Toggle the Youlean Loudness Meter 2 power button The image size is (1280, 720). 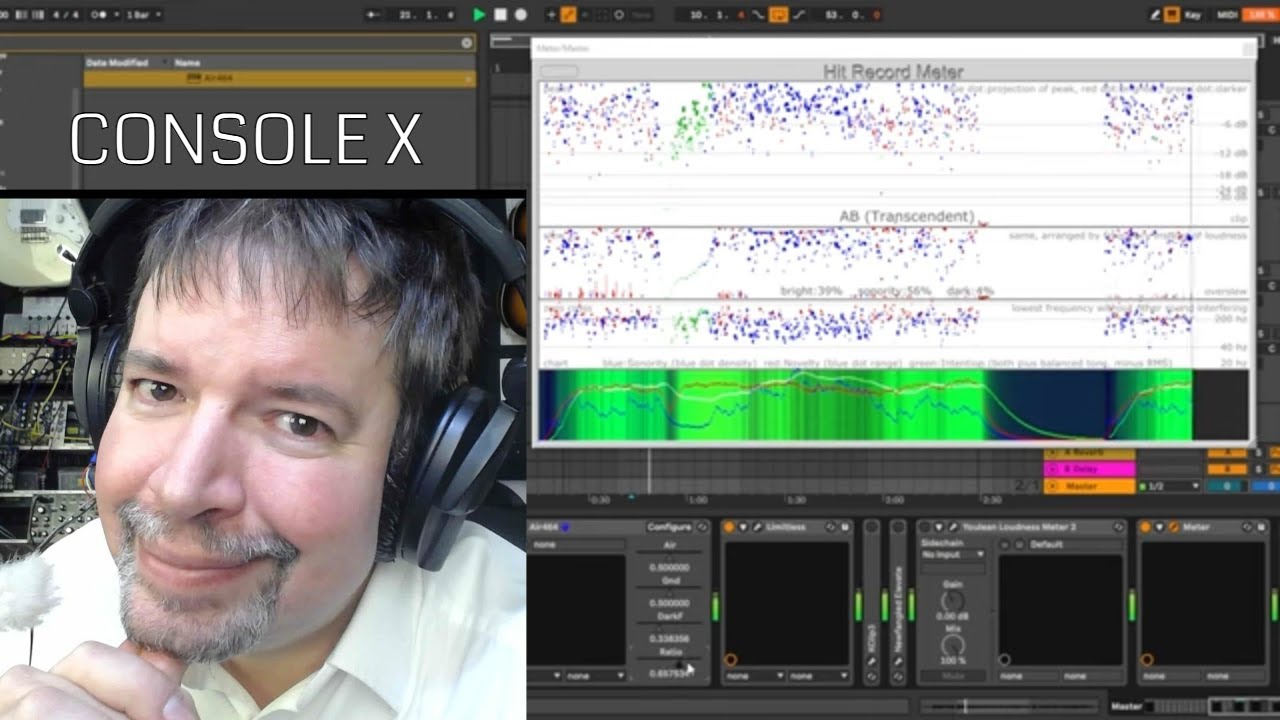coord(924,527)
